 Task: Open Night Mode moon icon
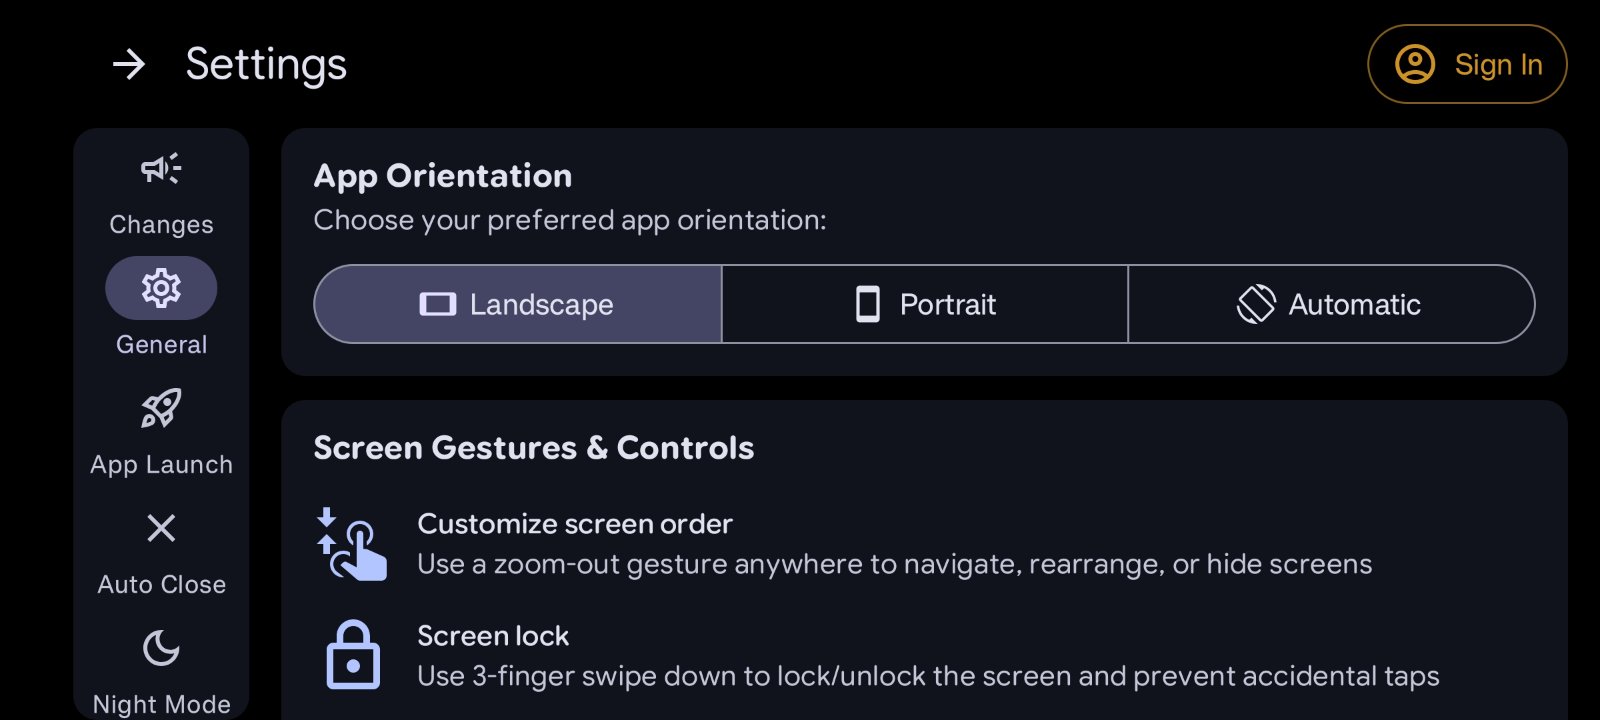click(161, 648)
